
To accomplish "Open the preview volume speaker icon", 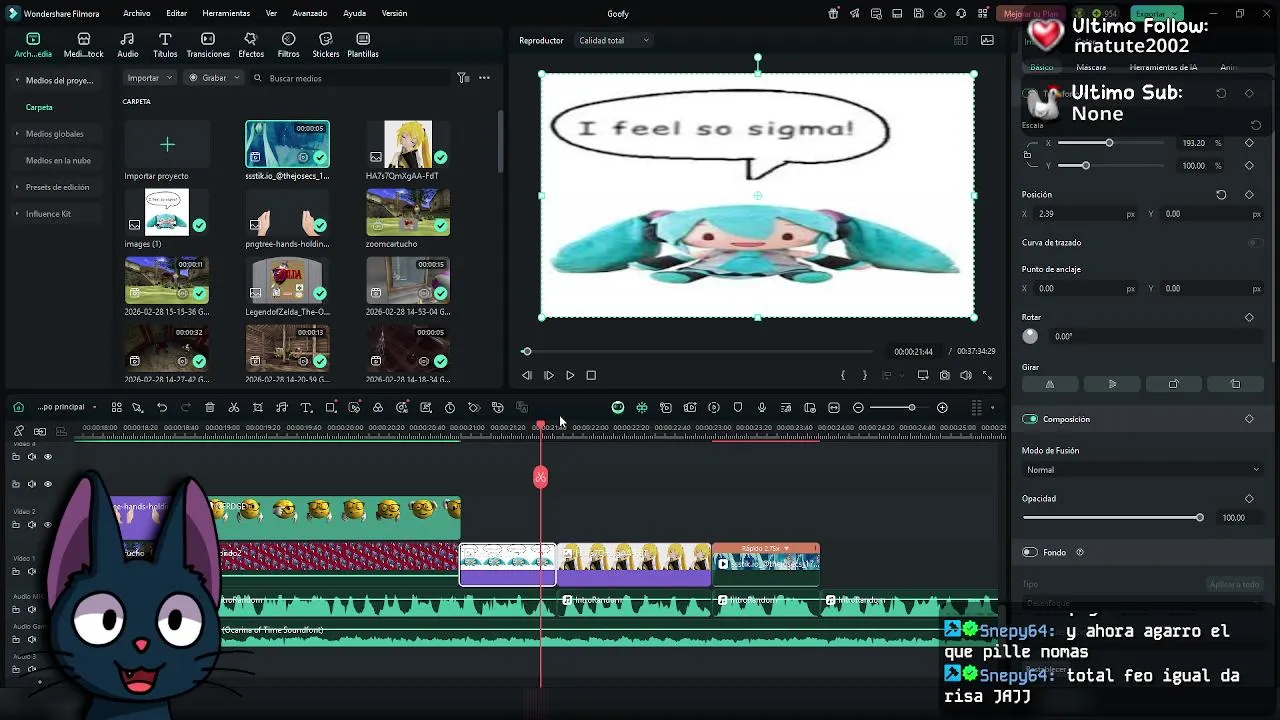I will pos(966,376).
